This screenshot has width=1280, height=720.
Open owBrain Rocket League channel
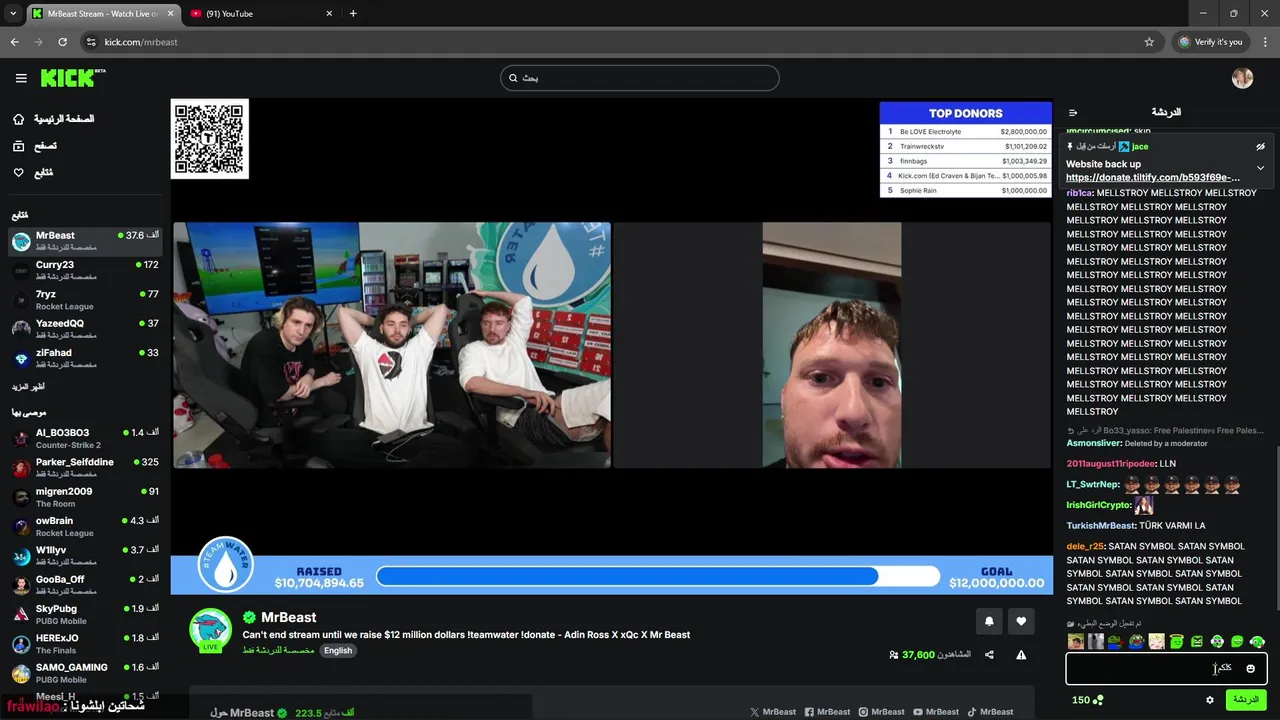pos(85,526)
